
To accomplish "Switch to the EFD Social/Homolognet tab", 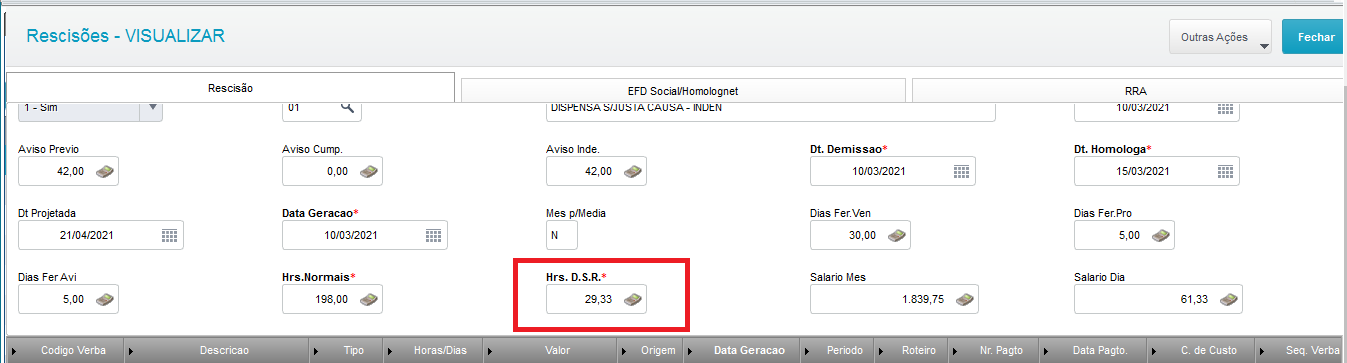I will click(683, 91).
